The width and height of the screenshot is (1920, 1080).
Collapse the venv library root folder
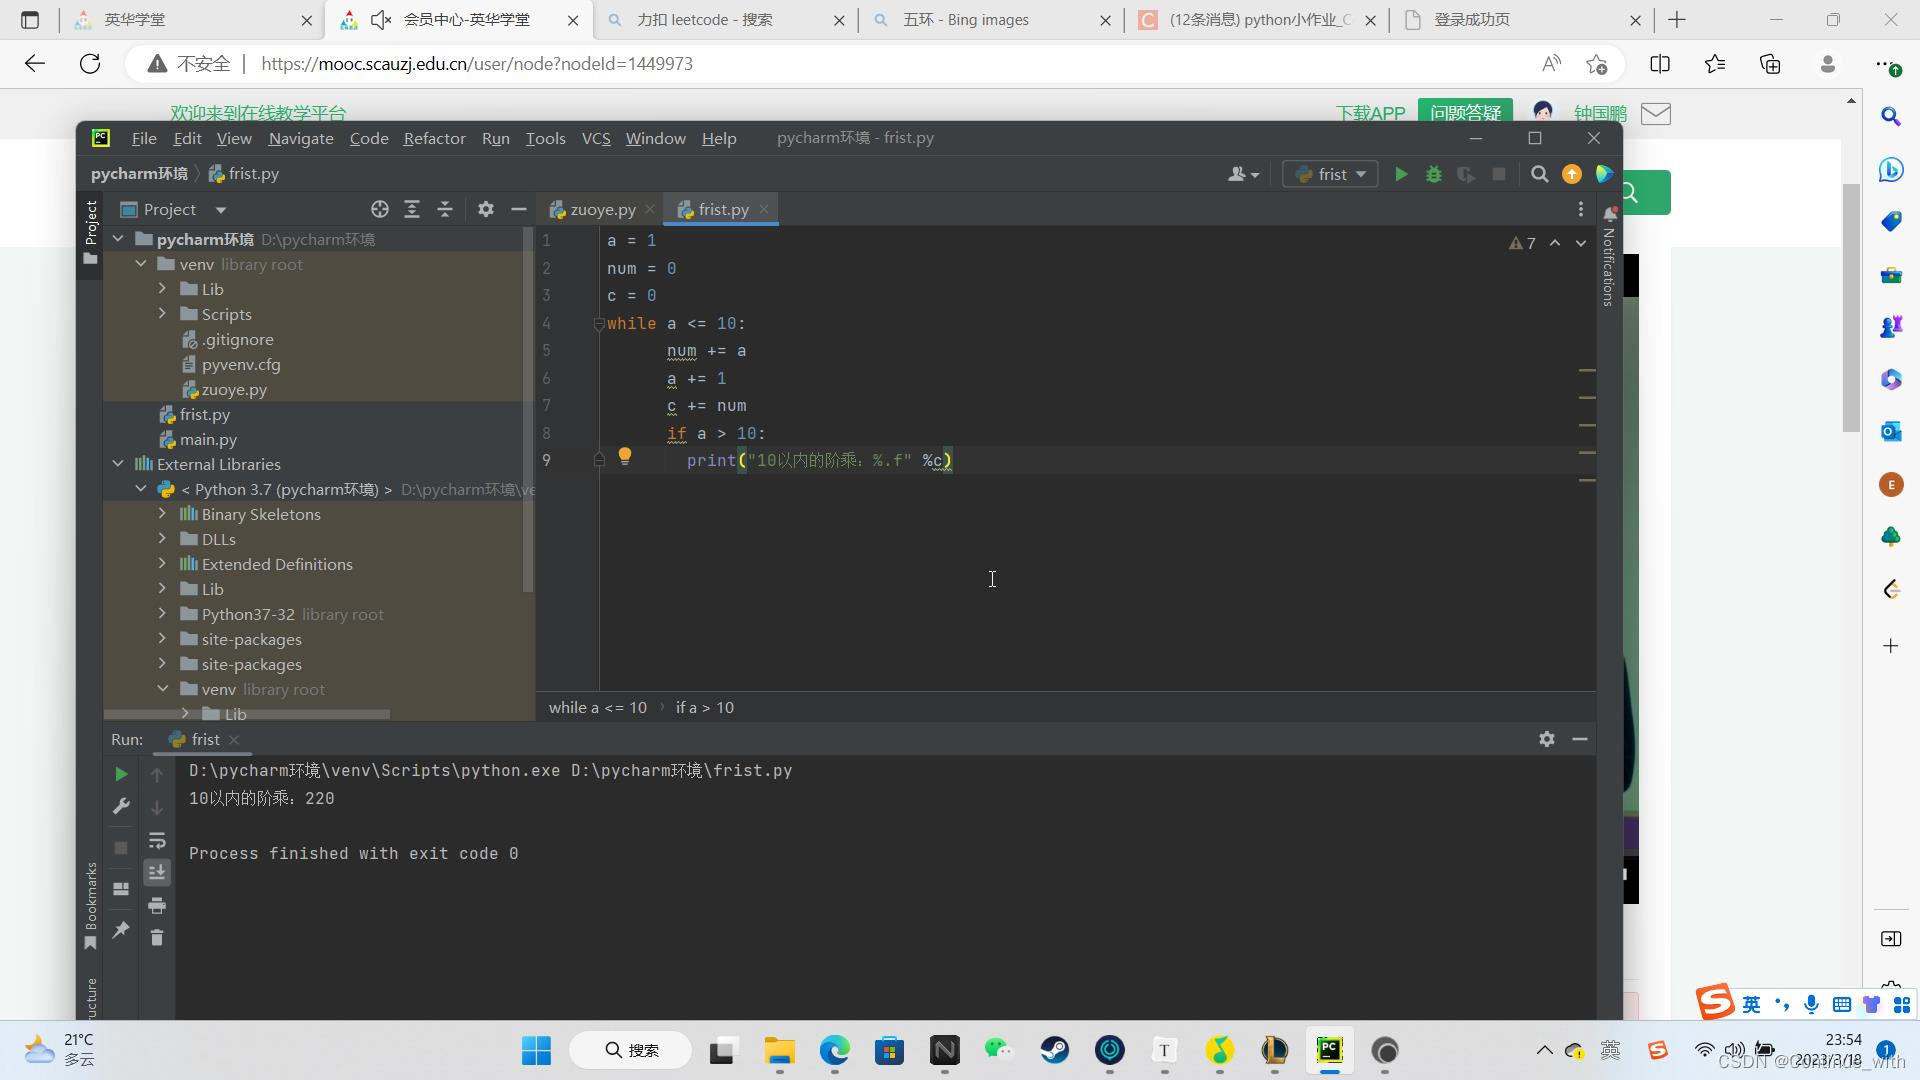click(x=141, y=264)
